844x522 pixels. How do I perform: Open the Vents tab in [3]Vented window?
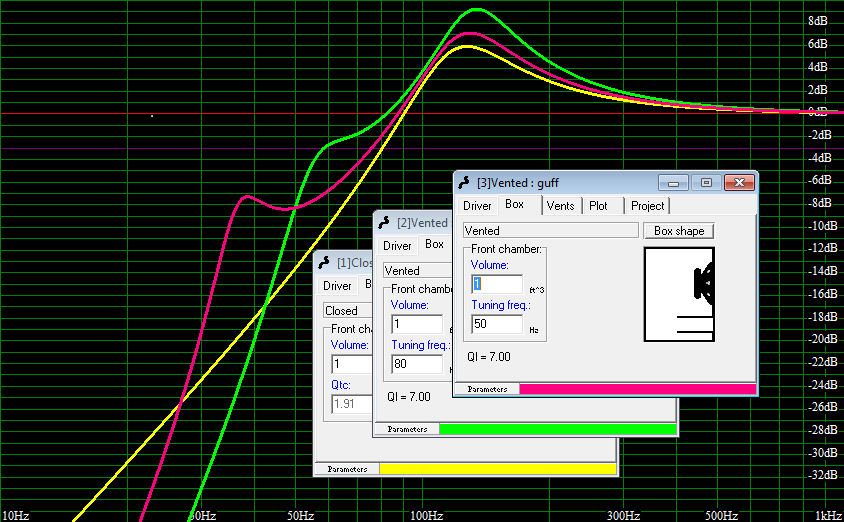560,206
